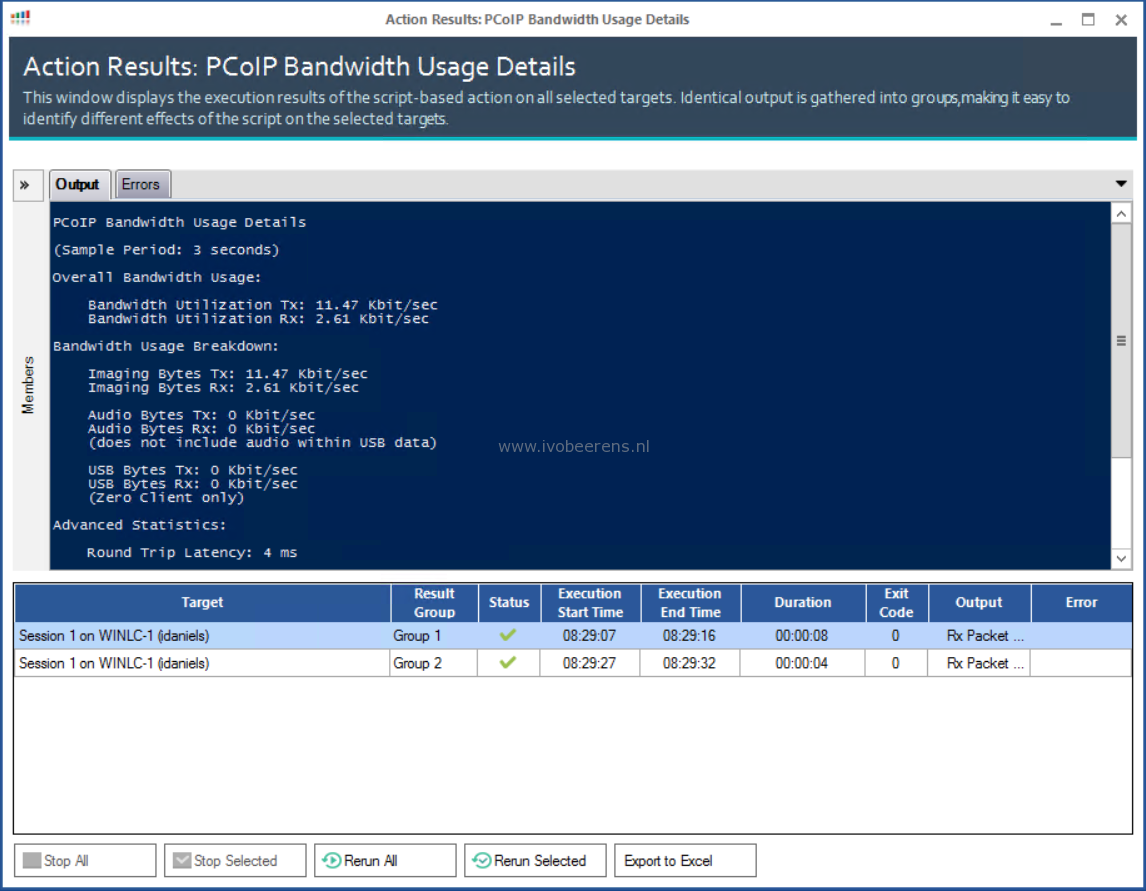Click the 'Bandwidth Utilization Tx: 11.47 Kbit/sec' line
Image resolution: width=1146 pixels, height=891 pixels.
coord(262,305)
